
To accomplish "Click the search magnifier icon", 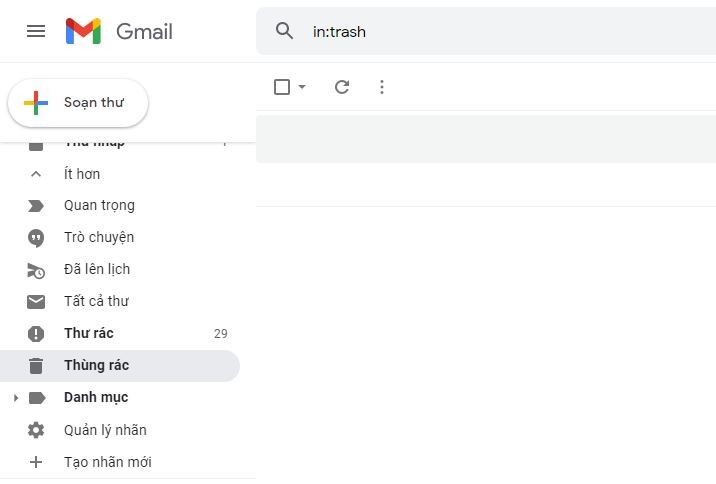I will [285, 31].
